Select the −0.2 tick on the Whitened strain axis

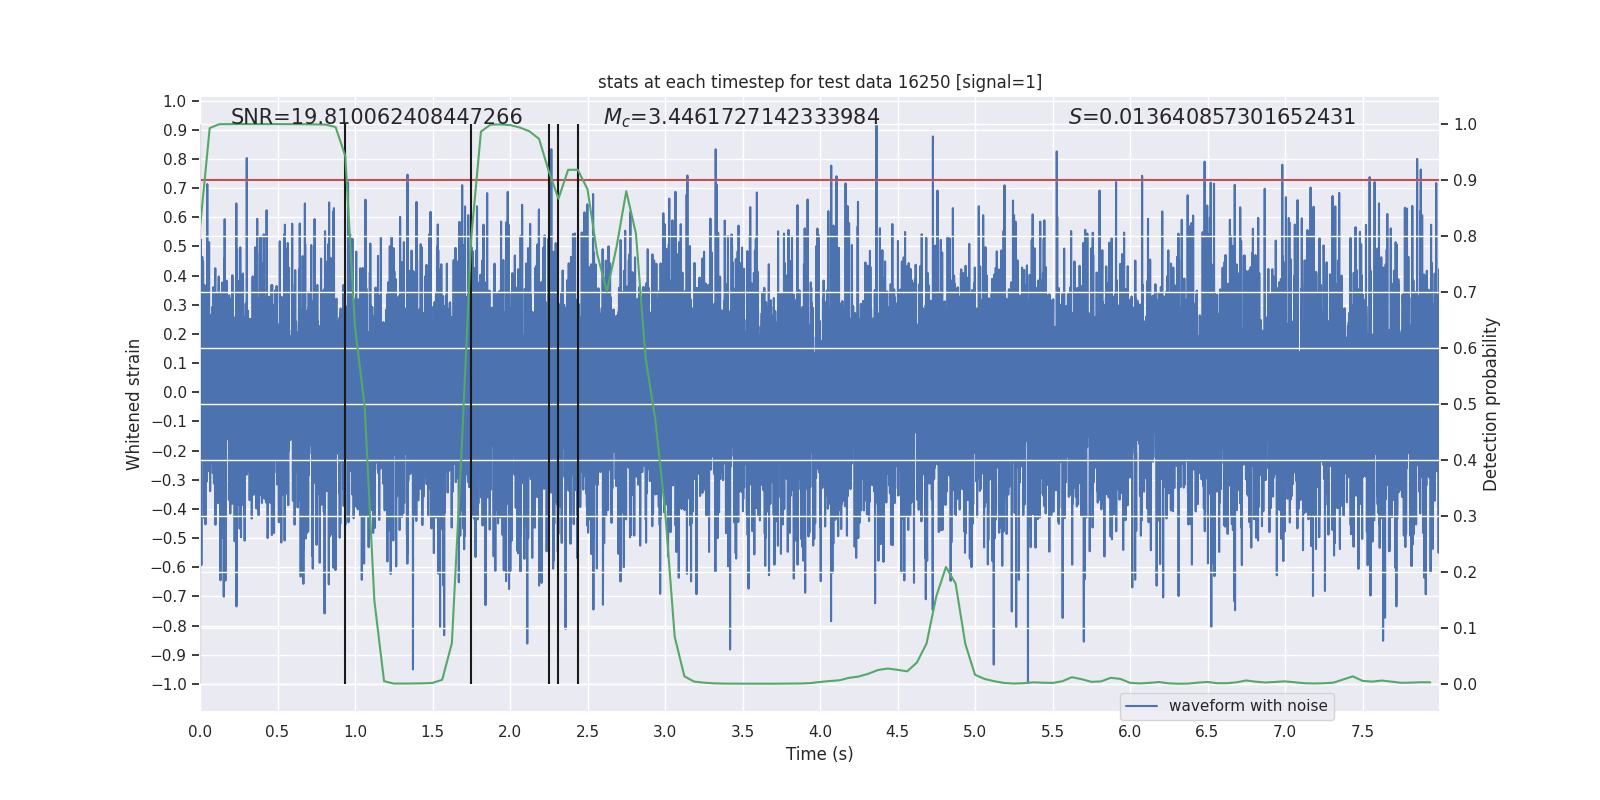[x=169, y=451]
